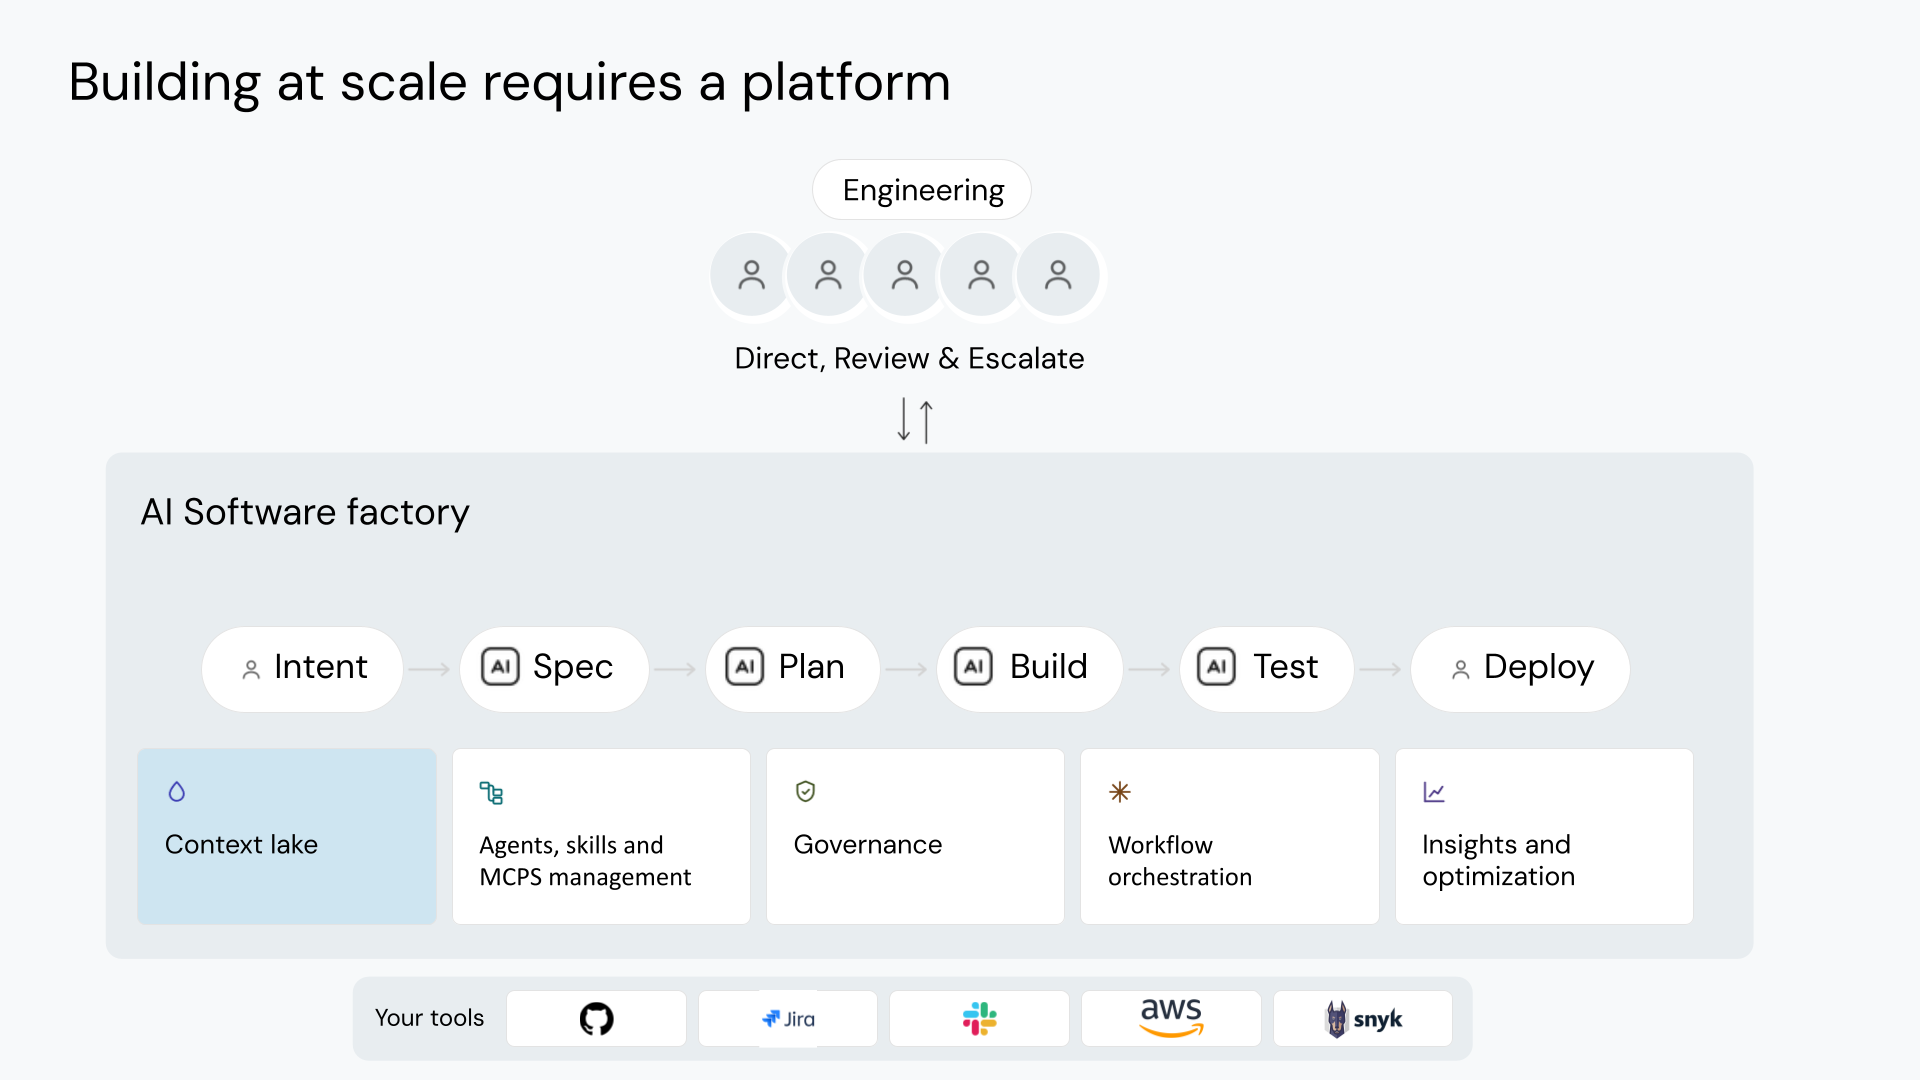Click the up-down arrows below Direct, Review
The height and width of the screenshot is (1080, 1920).
(x=915, y=420)
